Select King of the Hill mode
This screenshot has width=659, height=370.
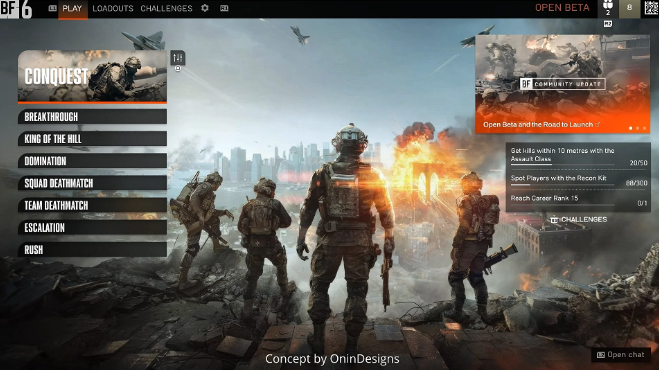coord(92,139)
